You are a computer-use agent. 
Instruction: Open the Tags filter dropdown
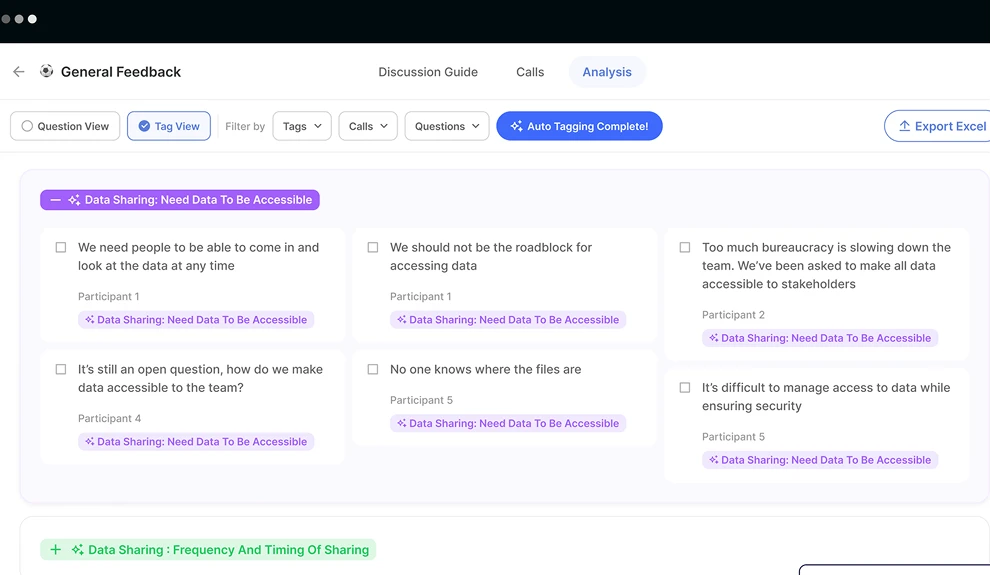301,127
